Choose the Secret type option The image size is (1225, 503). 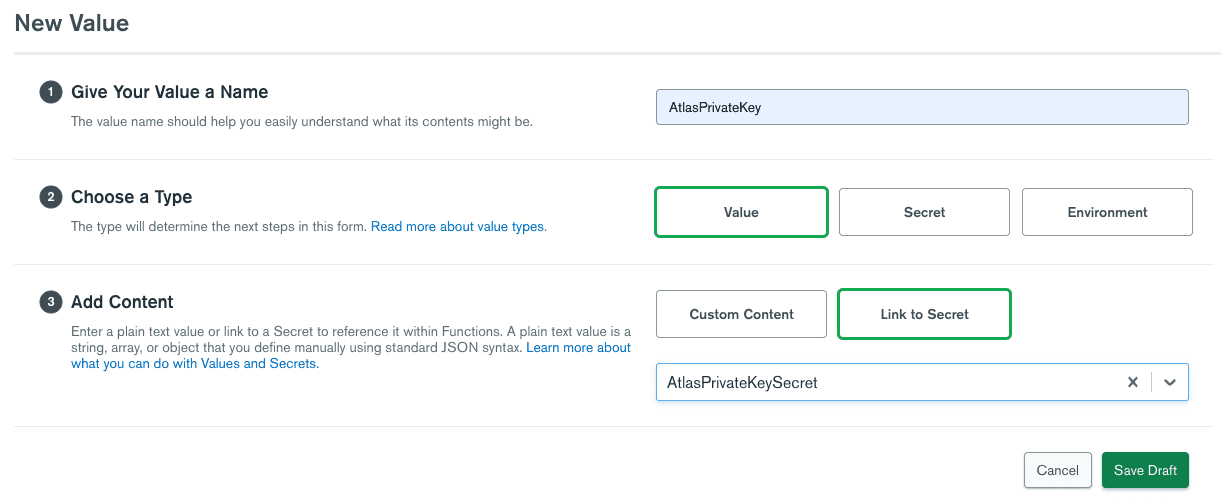coord(924,212)
